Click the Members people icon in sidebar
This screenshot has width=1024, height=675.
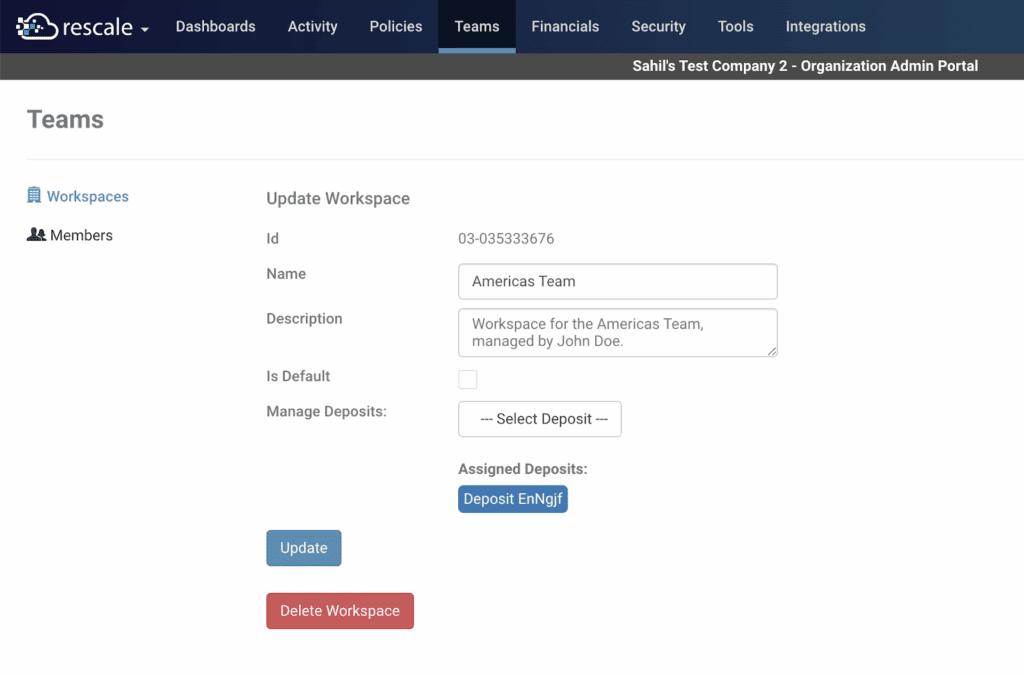coord(36,235)
